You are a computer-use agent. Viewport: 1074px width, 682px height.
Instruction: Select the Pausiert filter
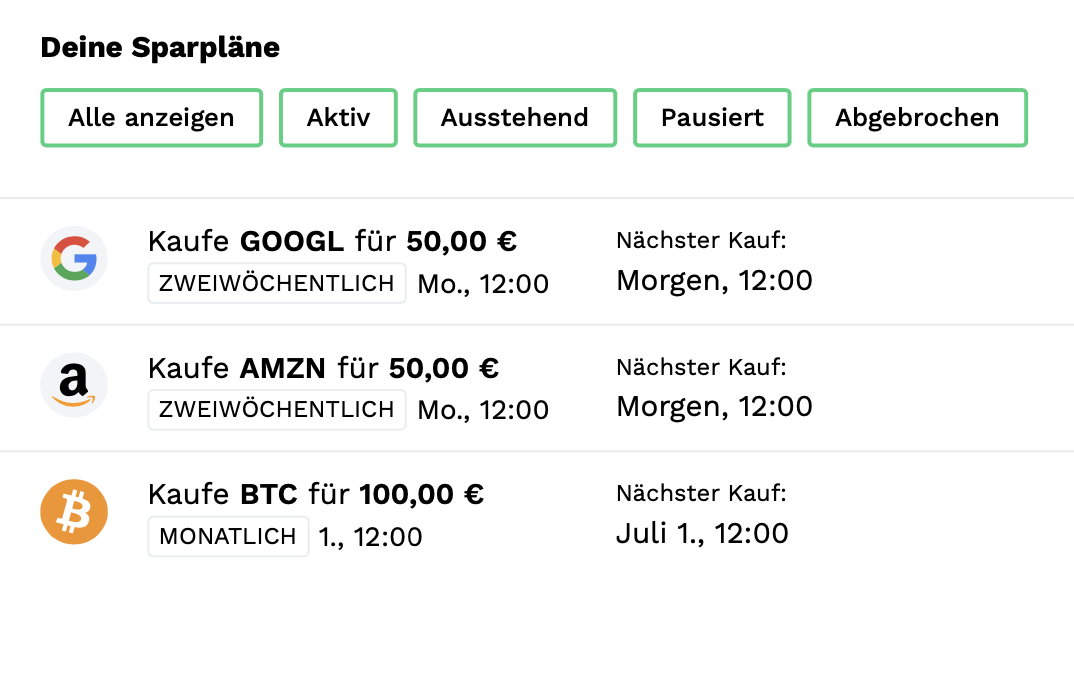tap(712, 118)
